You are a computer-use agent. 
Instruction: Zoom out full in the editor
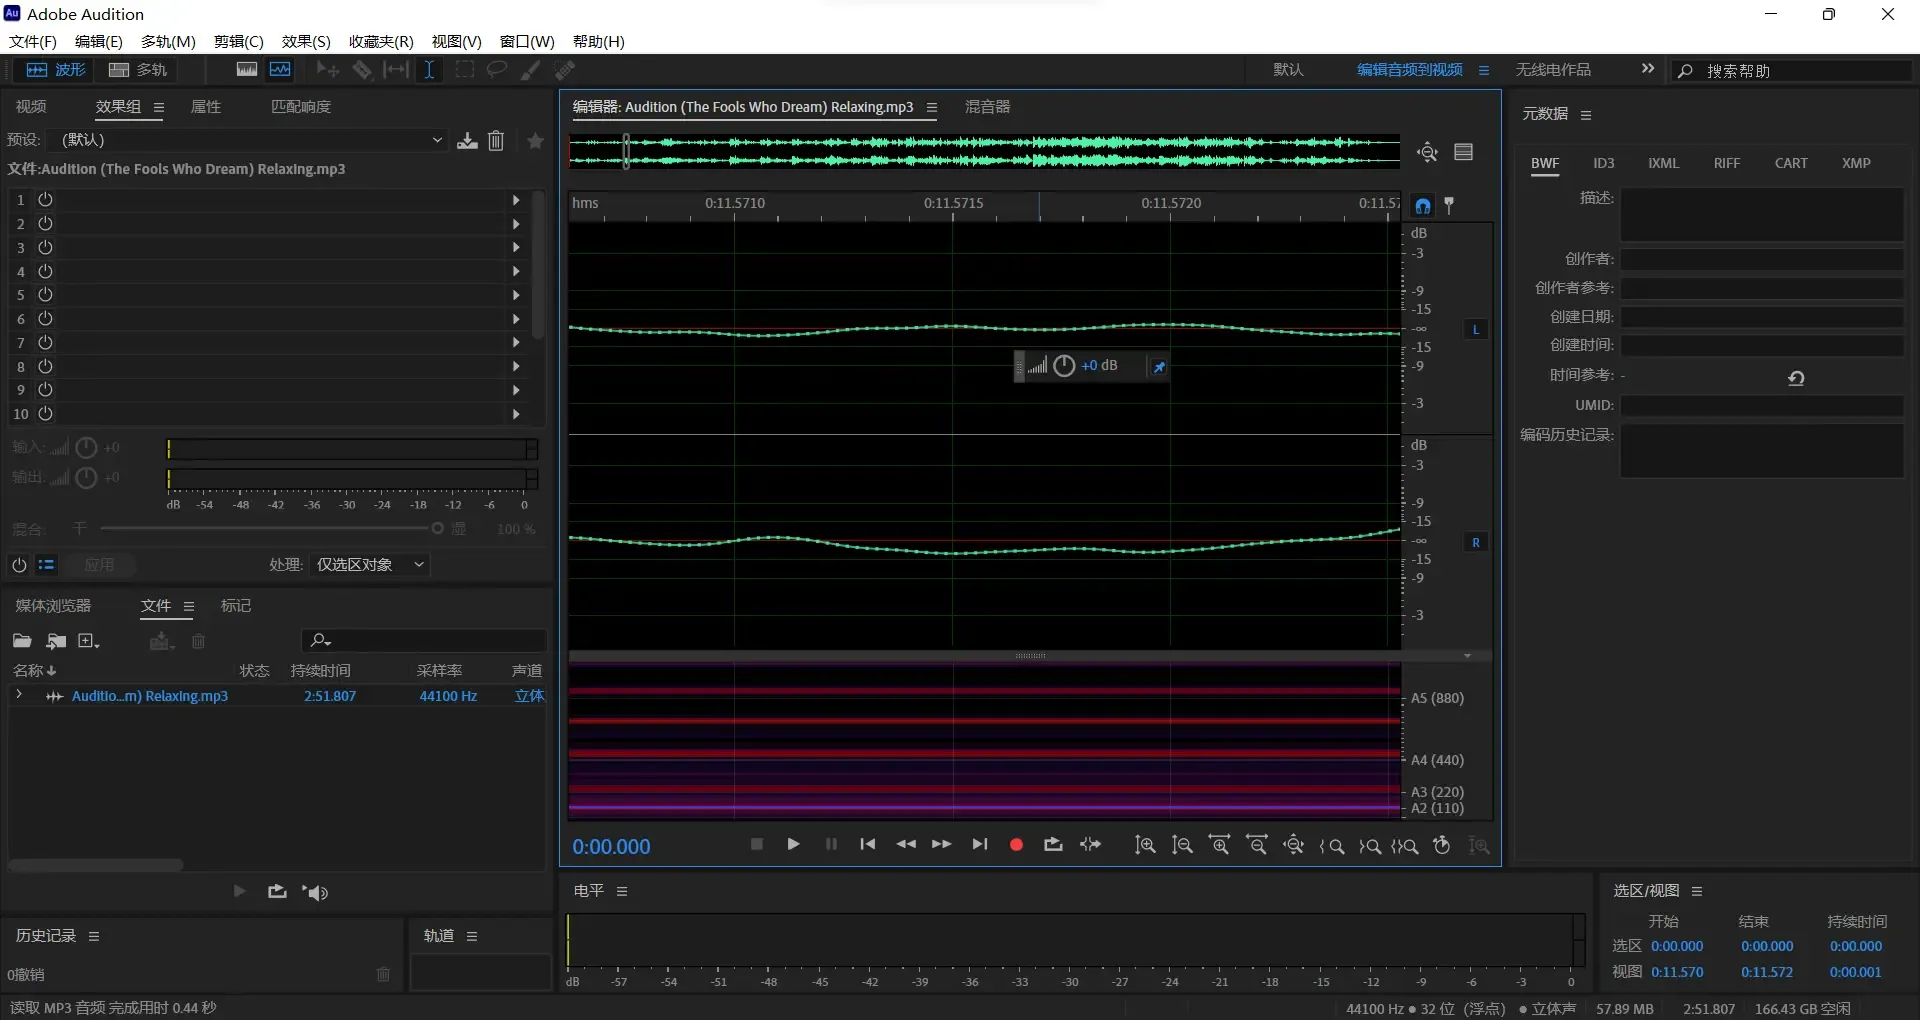(1294, 846)
